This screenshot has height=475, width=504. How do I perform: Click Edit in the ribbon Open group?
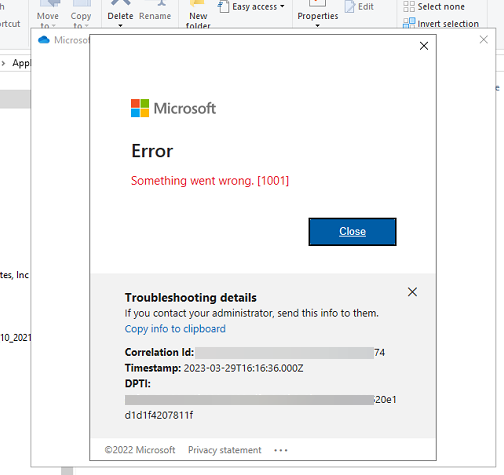359,7
